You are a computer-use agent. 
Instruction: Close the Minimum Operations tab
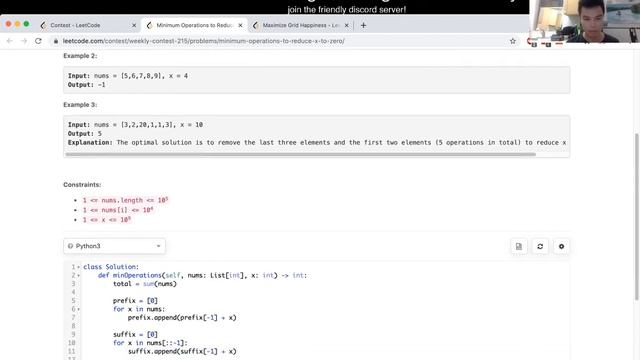coord(240,25)
